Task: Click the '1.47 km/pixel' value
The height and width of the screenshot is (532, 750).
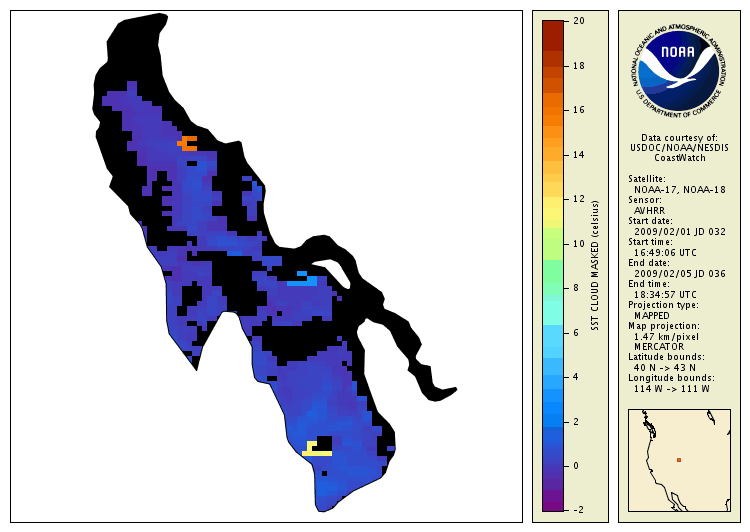Action: [x=666, y=337]
